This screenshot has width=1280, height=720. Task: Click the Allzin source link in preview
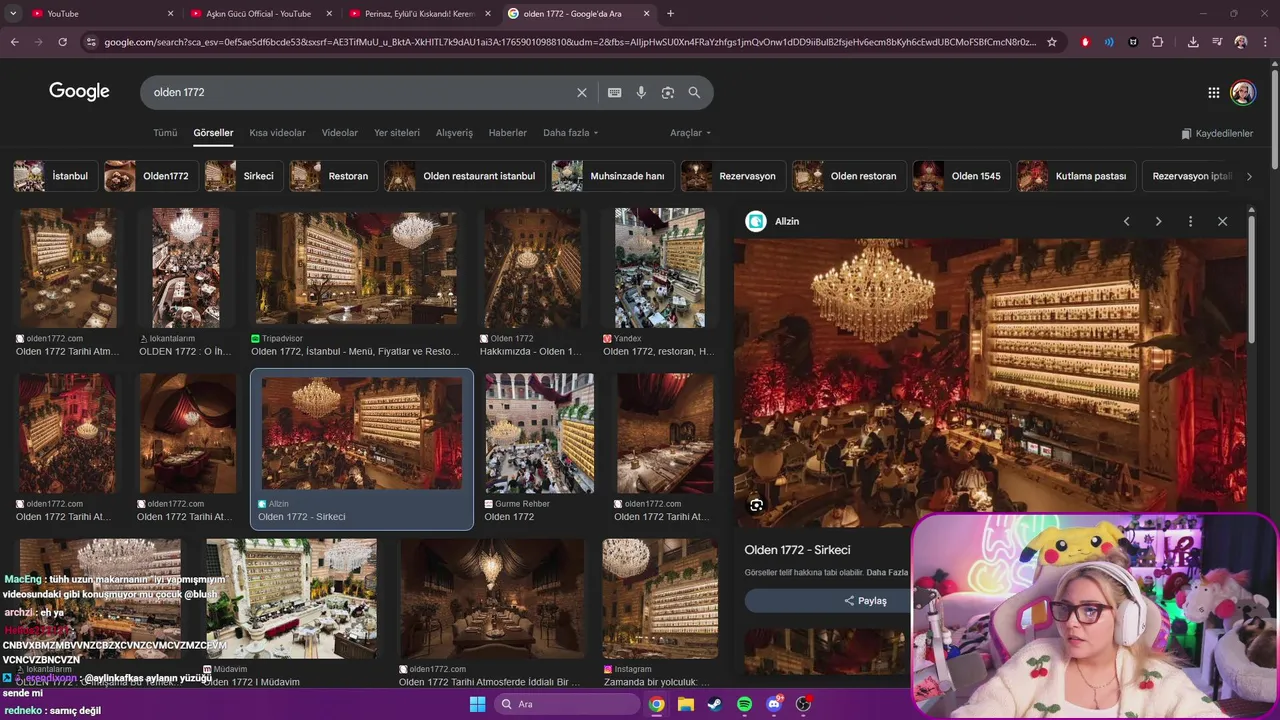[772, 221]
